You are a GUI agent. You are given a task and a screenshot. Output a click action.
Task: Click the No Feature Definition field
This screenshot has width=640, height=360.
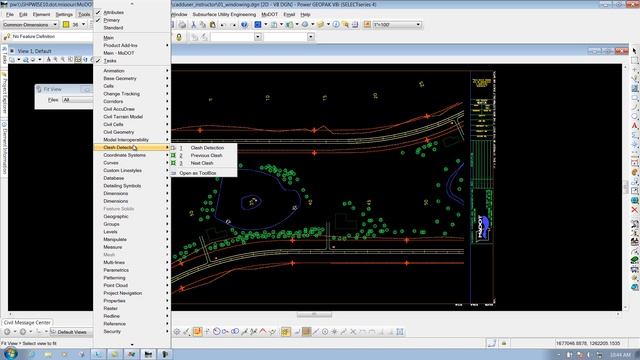coord(52,37)
